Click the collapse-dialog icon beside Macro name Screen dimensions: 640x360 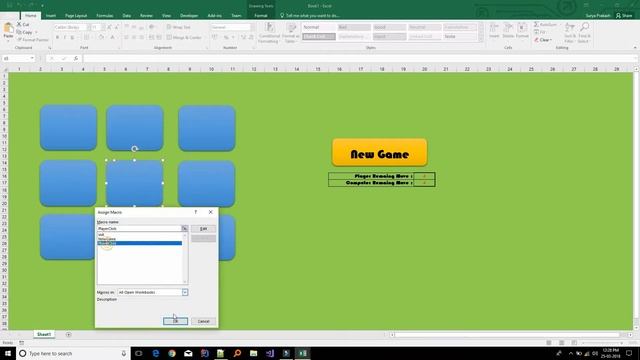click(185, 229)
